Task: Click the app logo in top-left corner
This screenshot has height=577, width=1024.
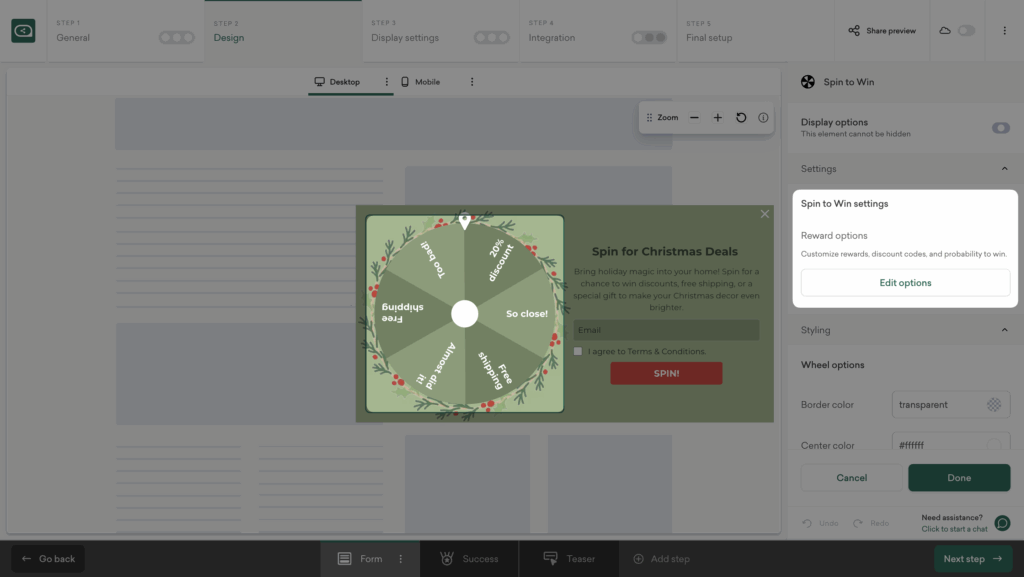Action: tap(23, 31)
